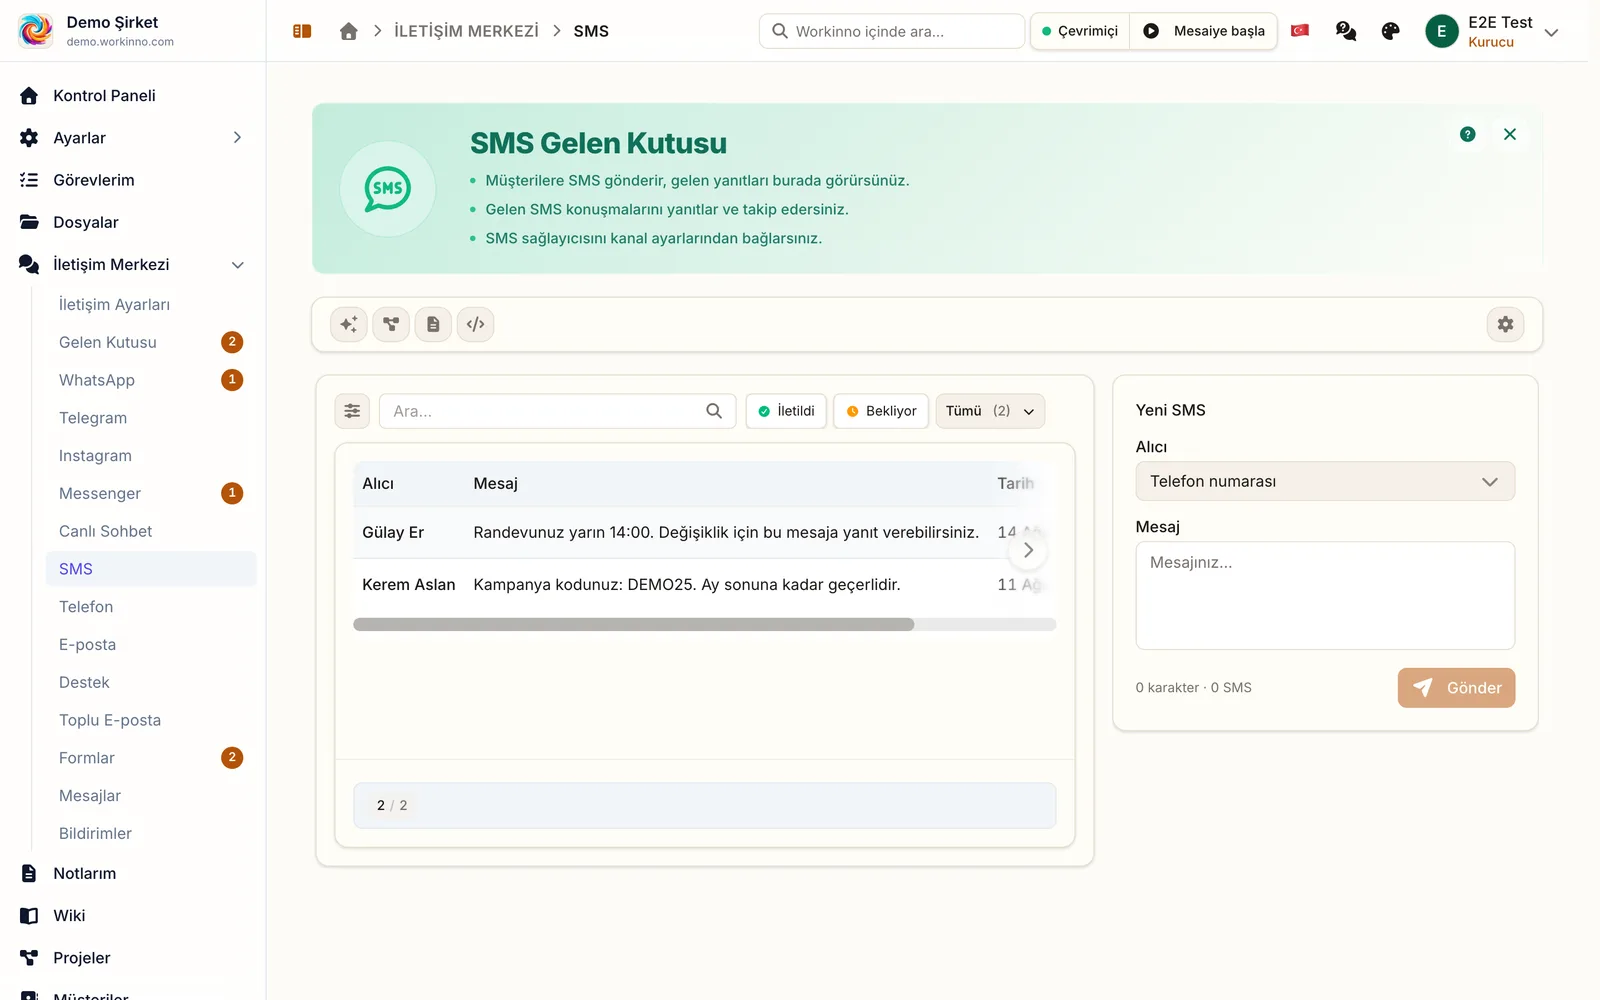Open the theme palette icon
This screenshot has width=1600, height=1000.
1390,31
